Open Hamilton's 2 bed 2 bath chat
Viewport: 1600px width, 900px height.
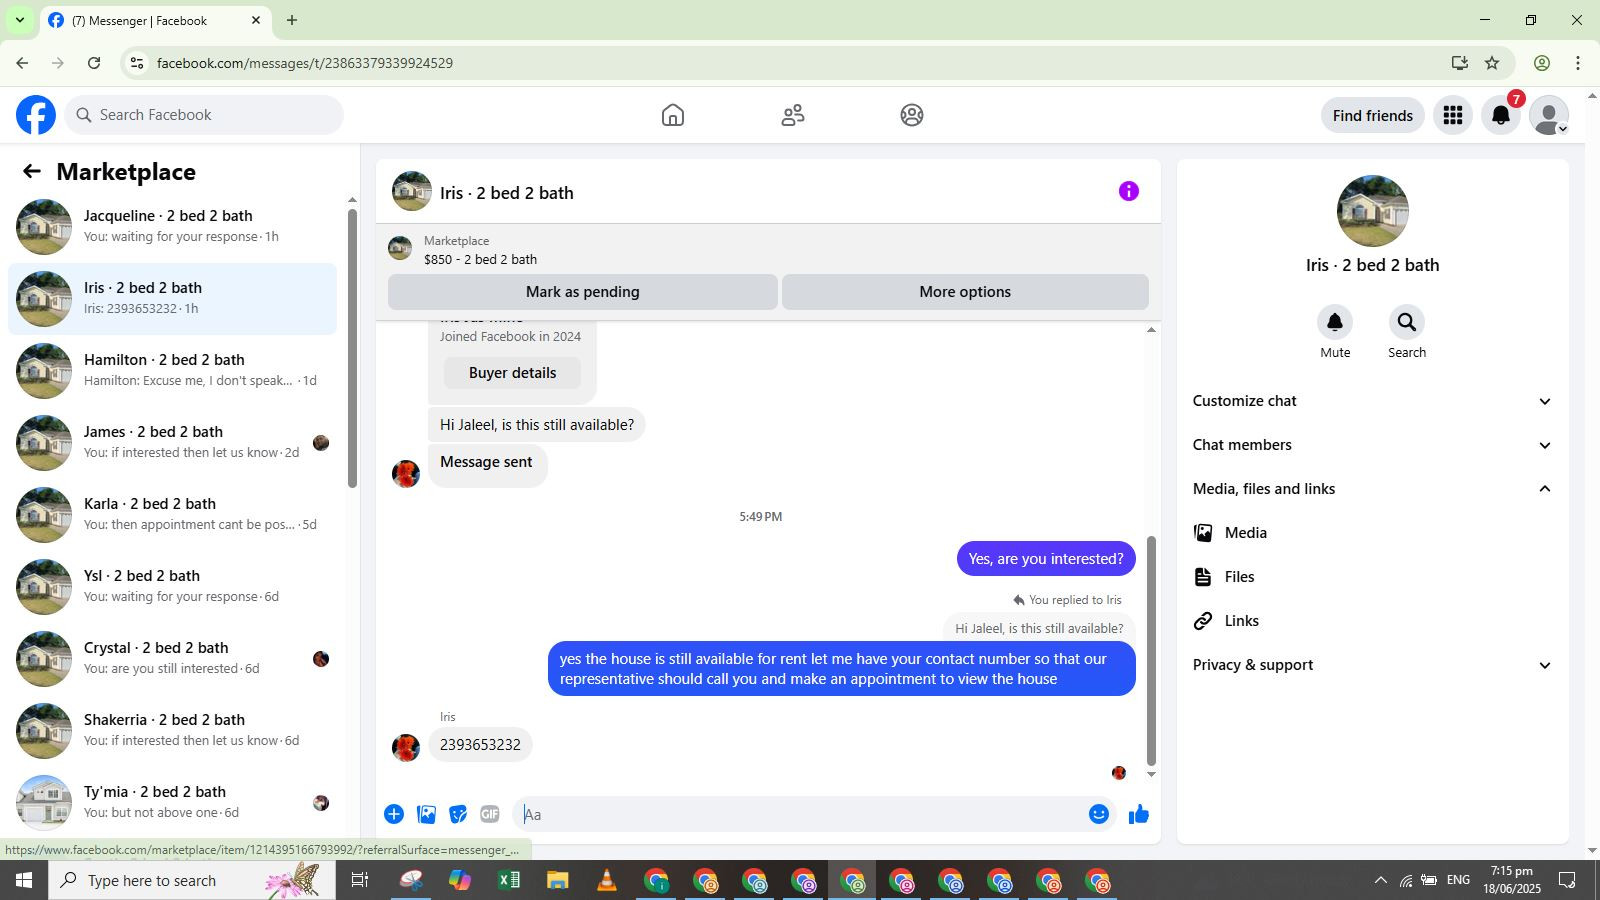click(172, 371)
